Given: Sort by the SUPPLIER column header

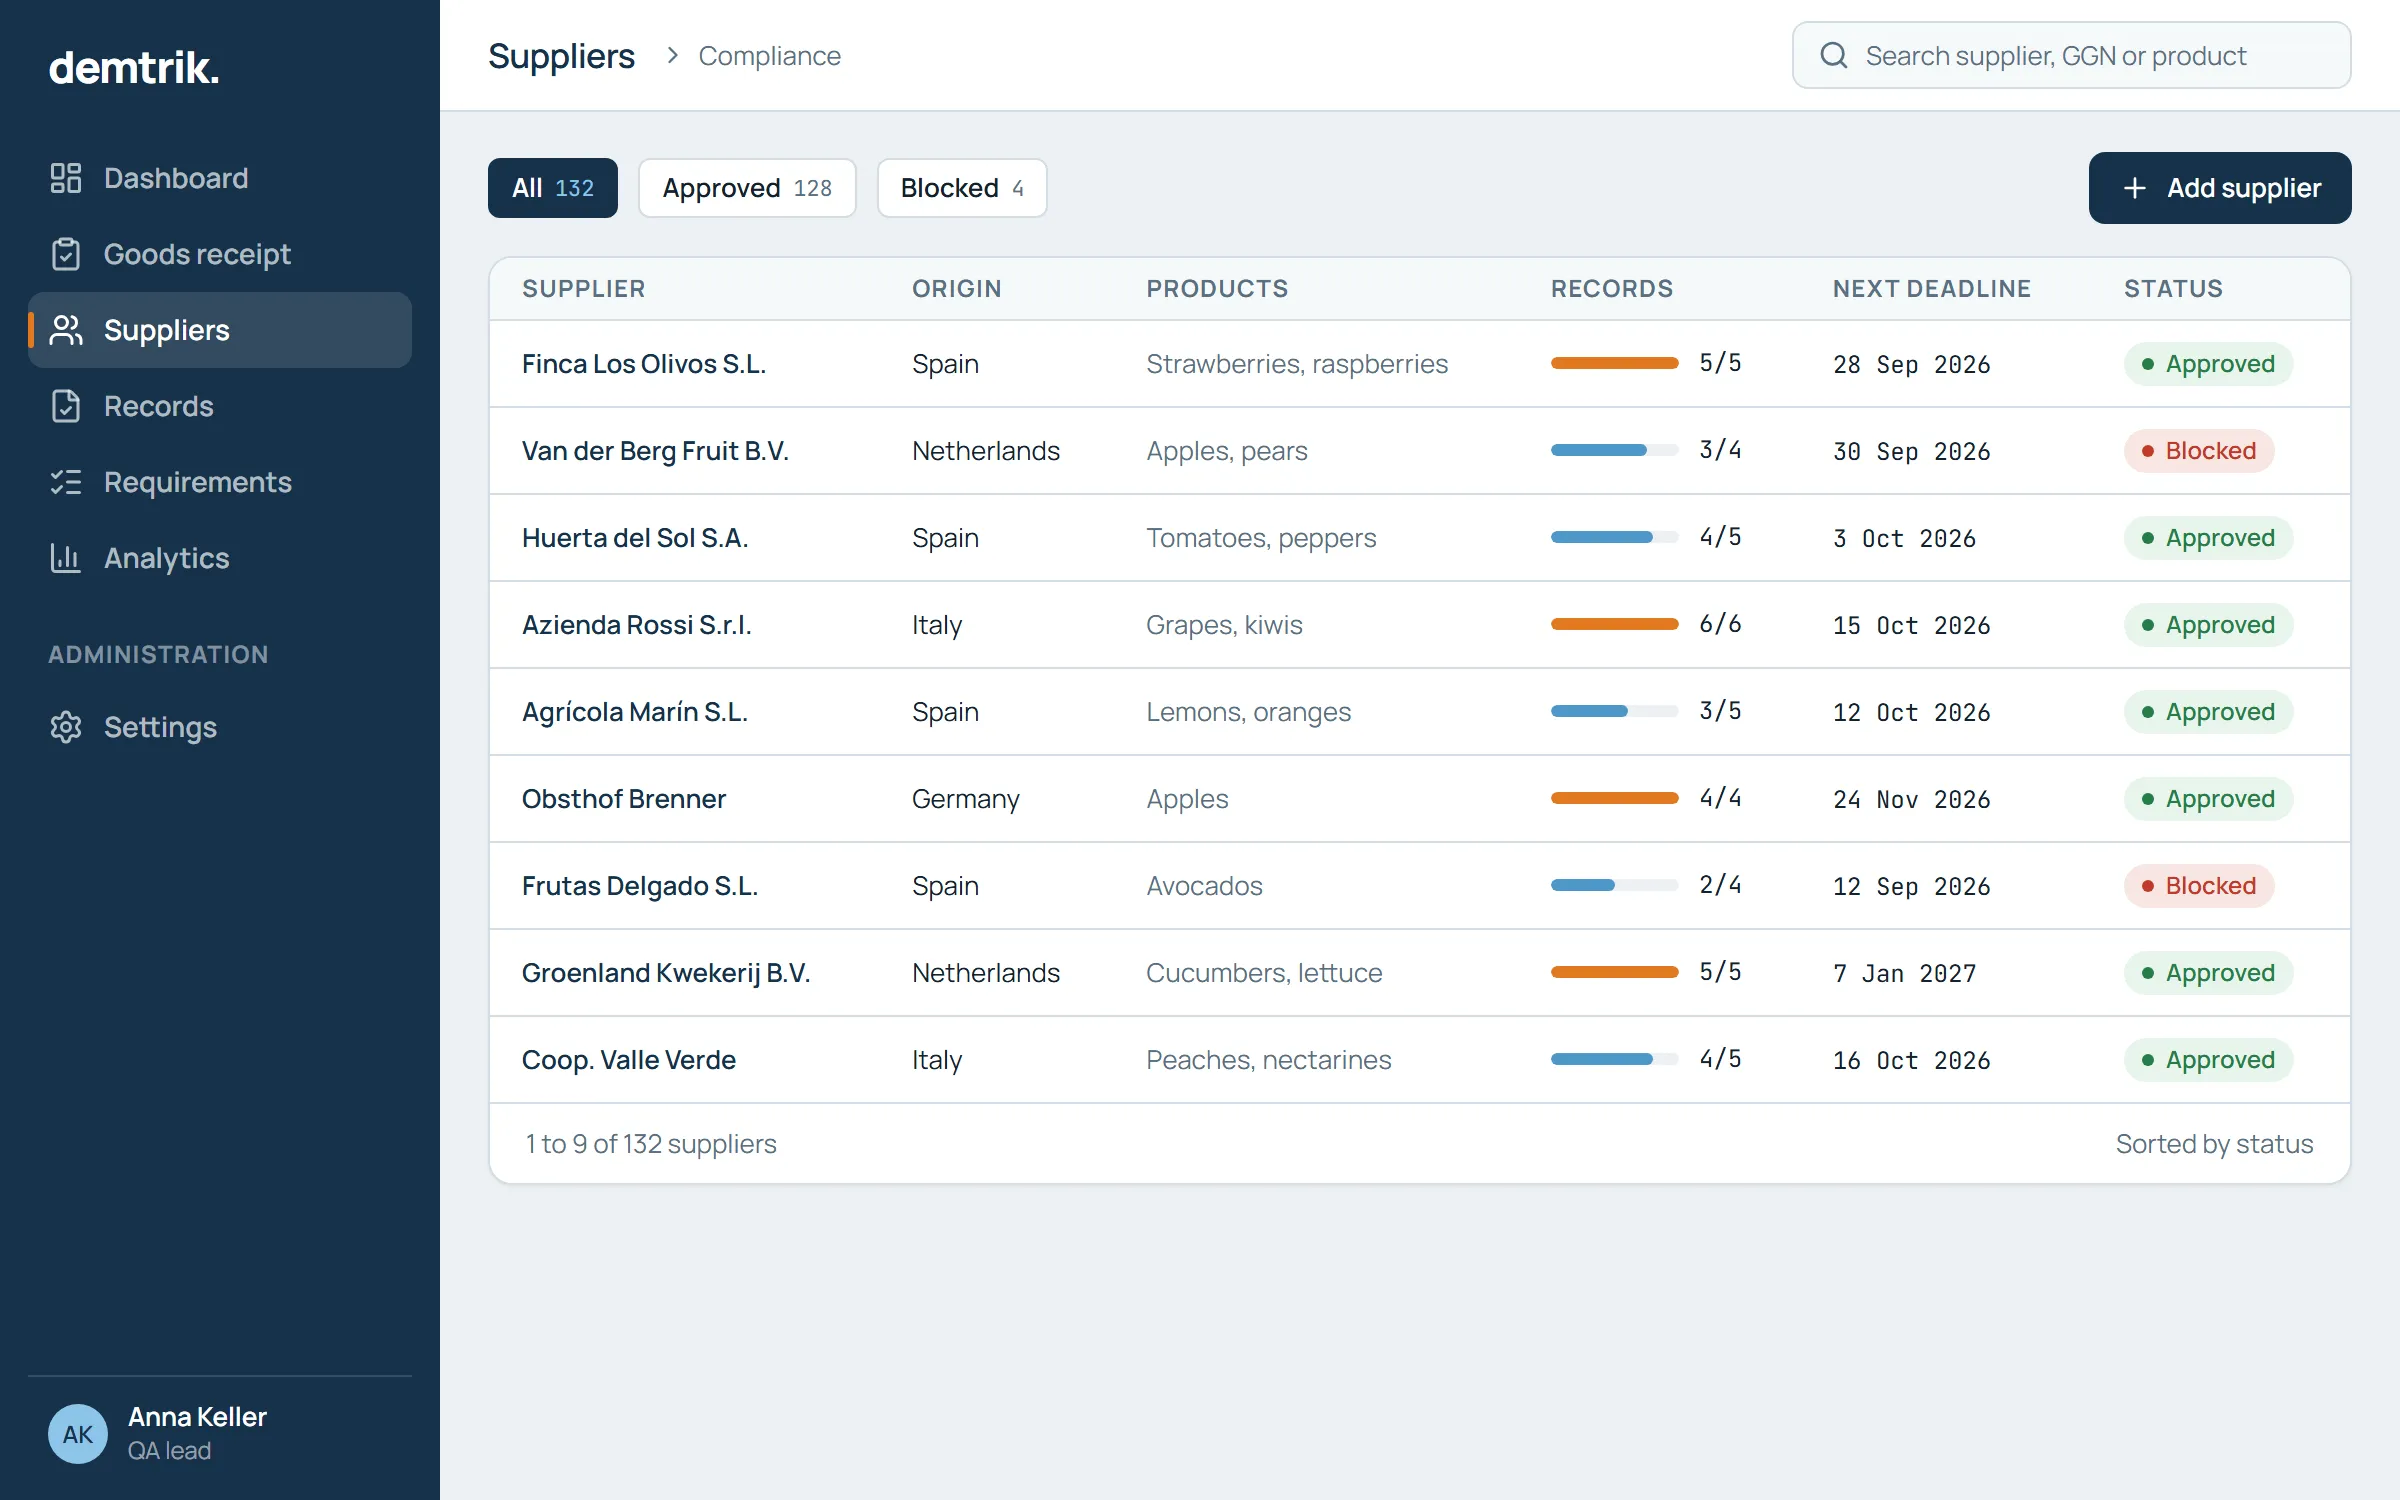Looking at the screenshot, I should click(x=584, y=289).
